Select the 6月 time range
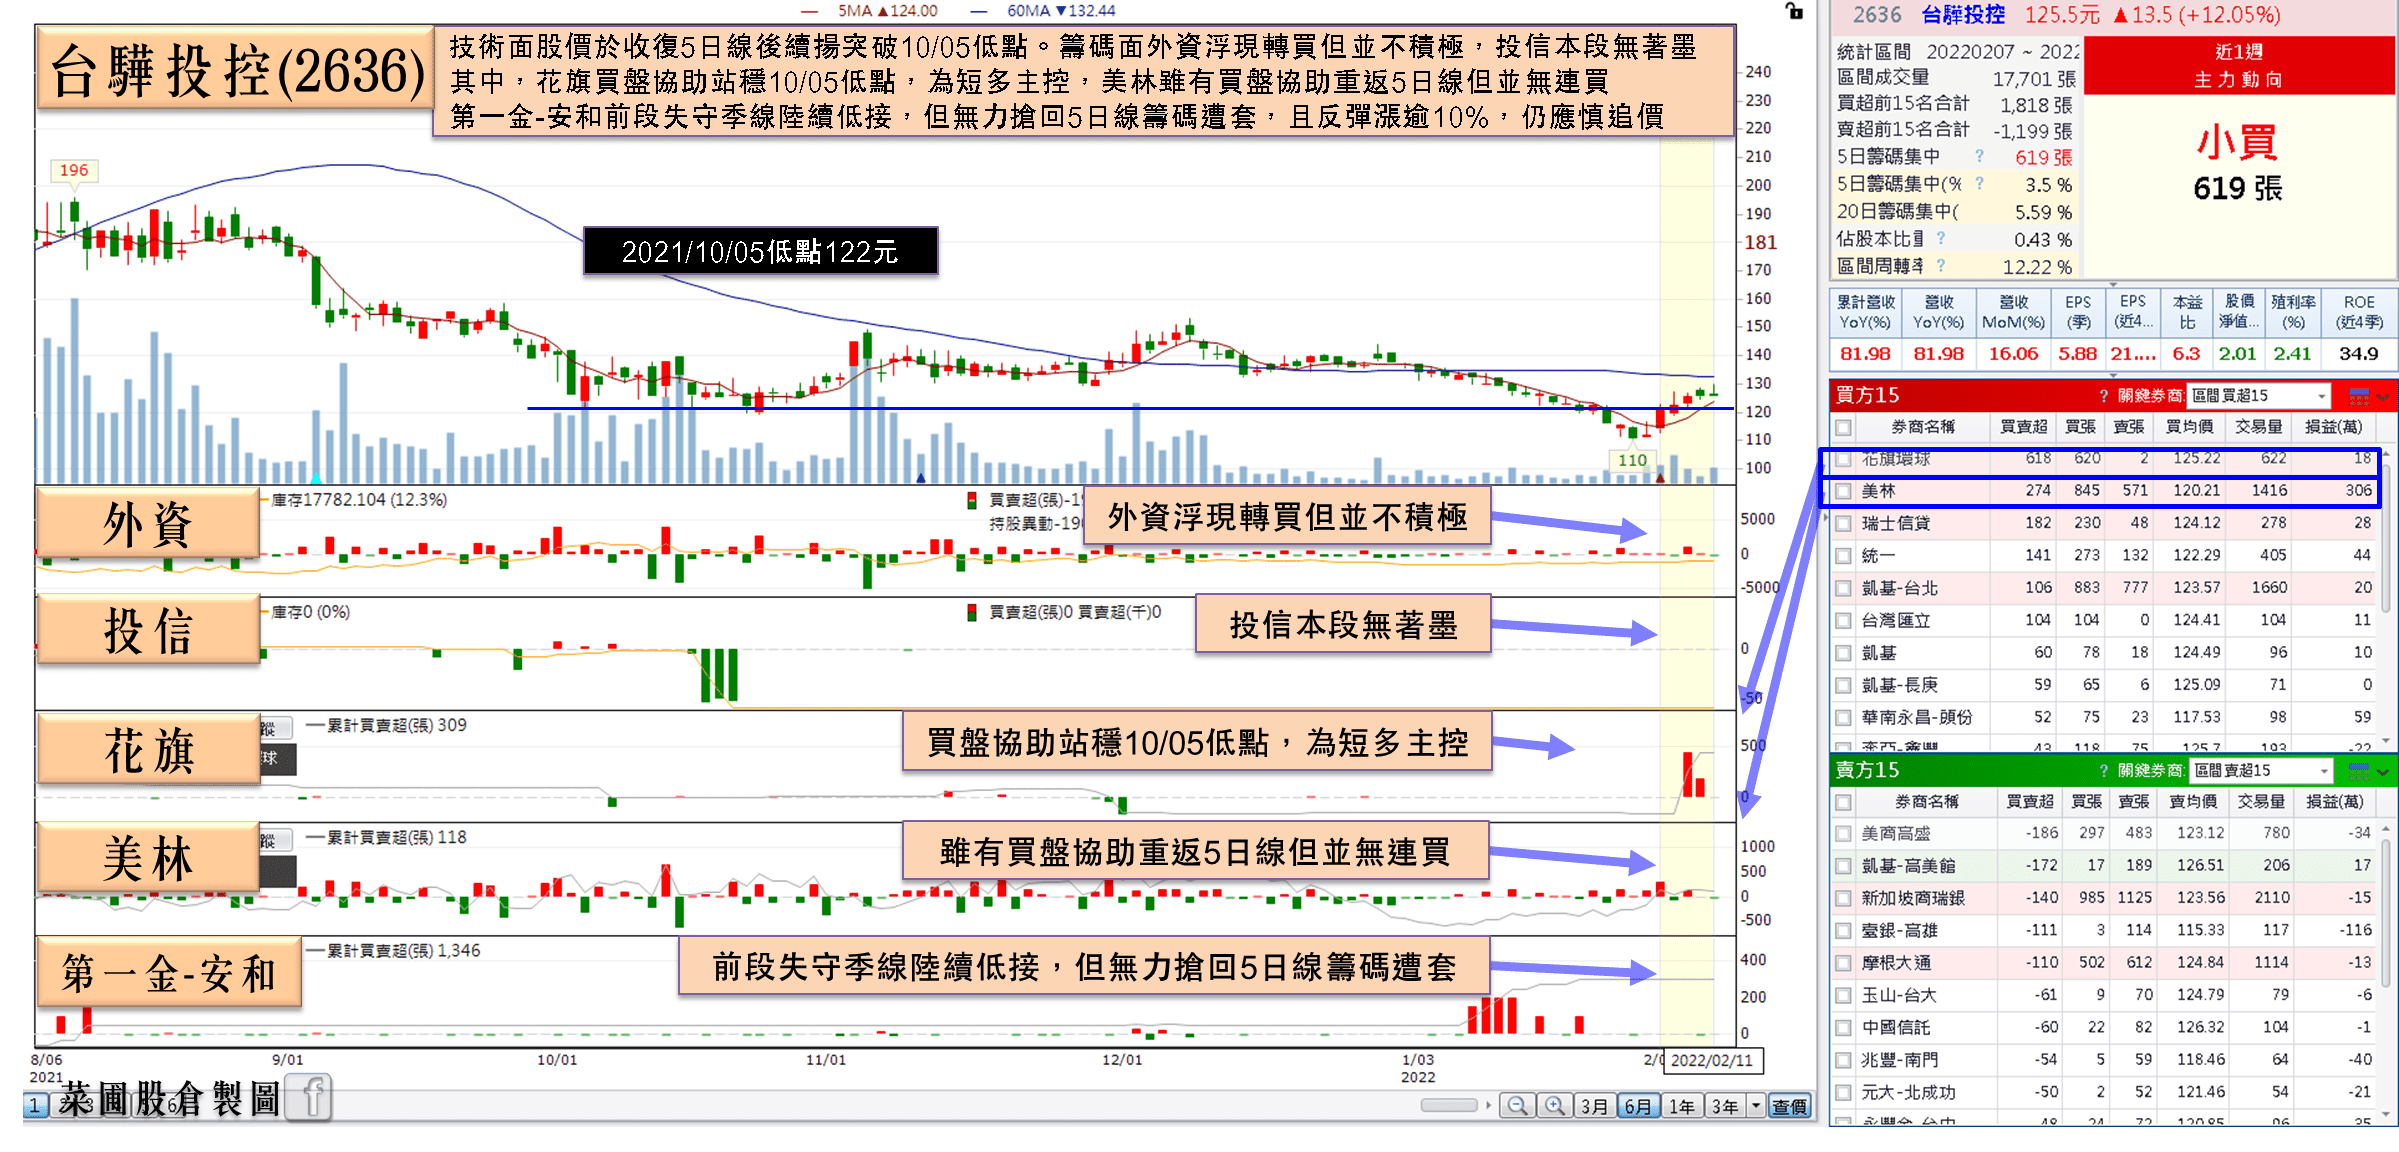The width and height of the screenshot is (2399, 1152). pyautogui.click(x=1637, y=1106)
